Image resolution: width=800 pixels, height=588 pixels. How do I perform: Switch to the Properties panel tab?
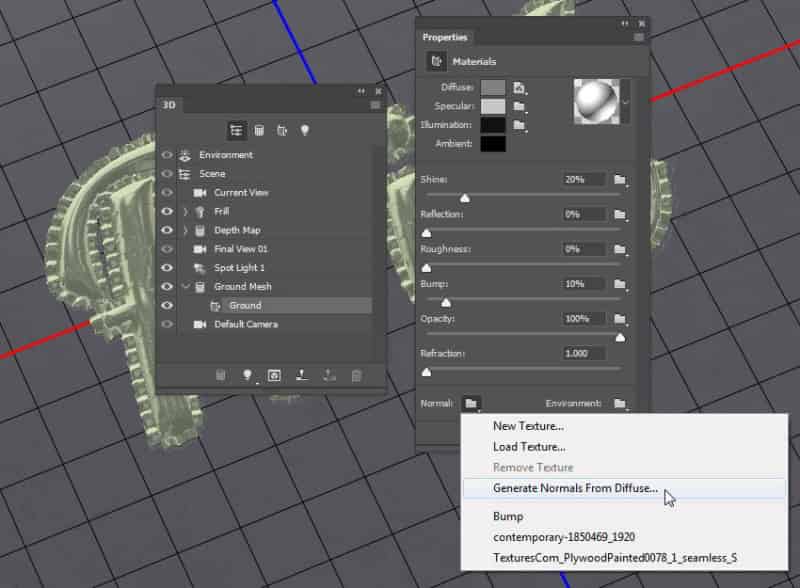445,37
